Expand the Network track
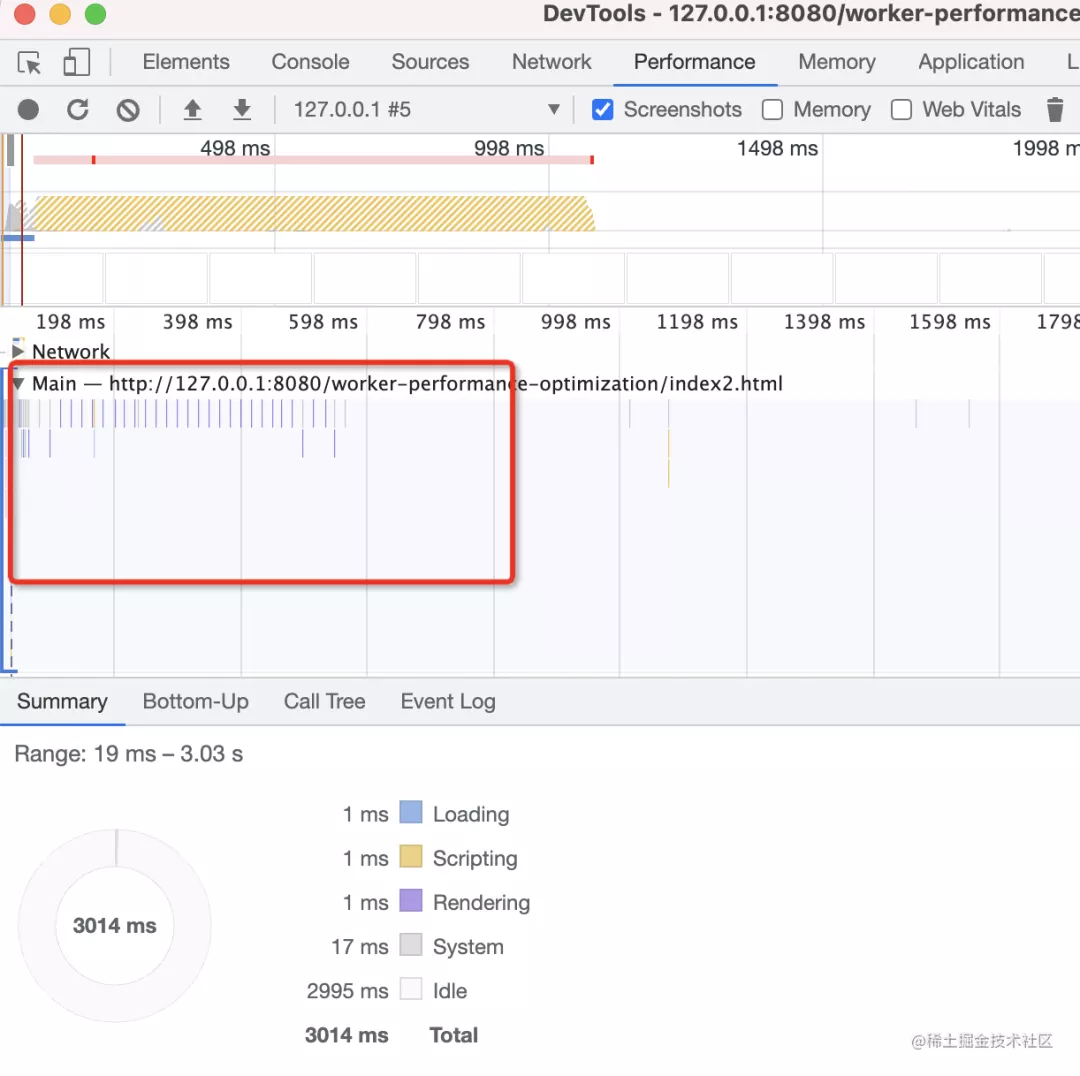This screenshot has width=1080, height=1076. pyautogui.click(x=18, y=351)
